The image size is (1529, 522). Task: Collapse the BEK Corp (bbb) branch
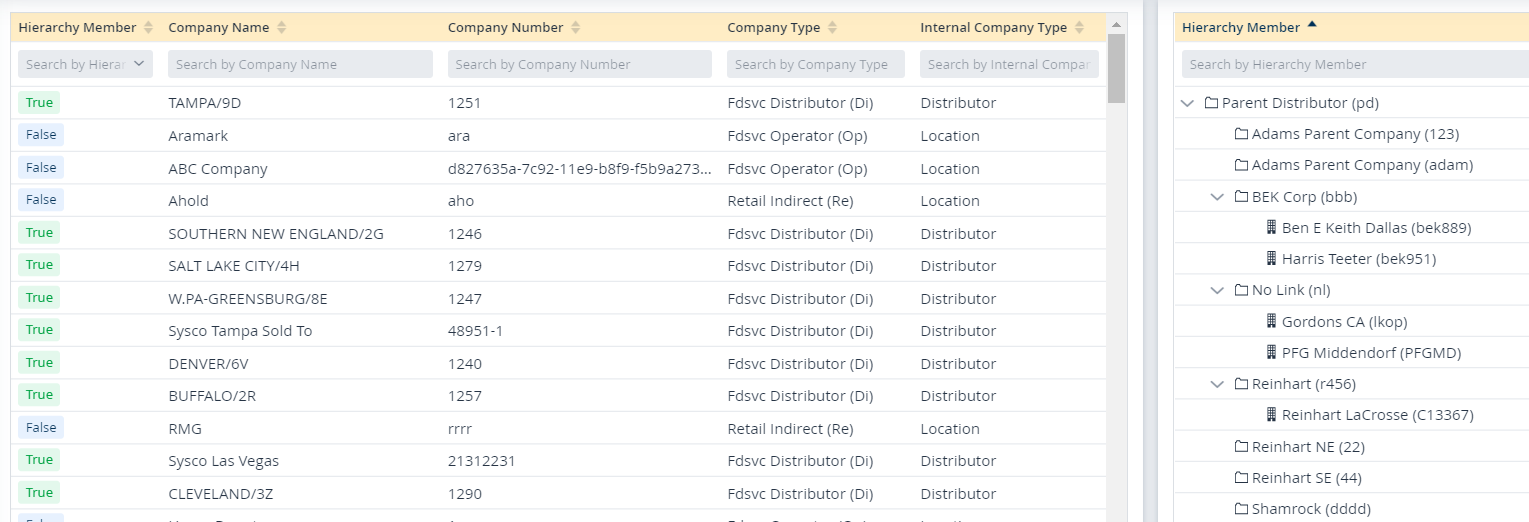[1217, 197]
